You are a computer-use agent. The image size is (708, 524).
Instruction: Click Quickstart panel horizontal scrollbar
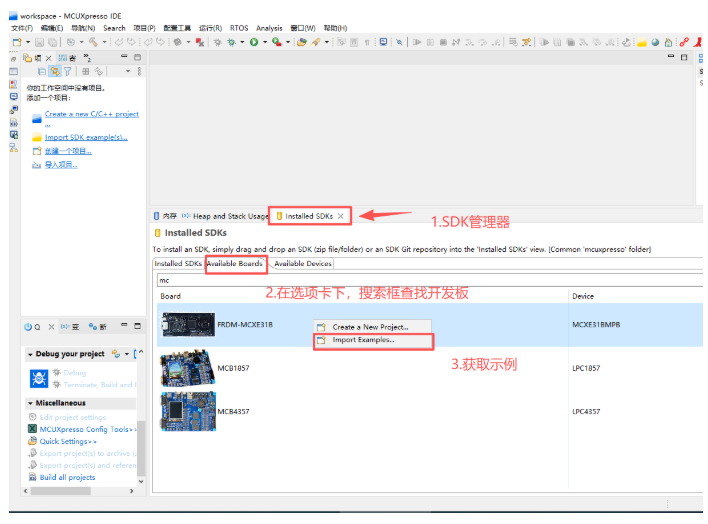61,491
